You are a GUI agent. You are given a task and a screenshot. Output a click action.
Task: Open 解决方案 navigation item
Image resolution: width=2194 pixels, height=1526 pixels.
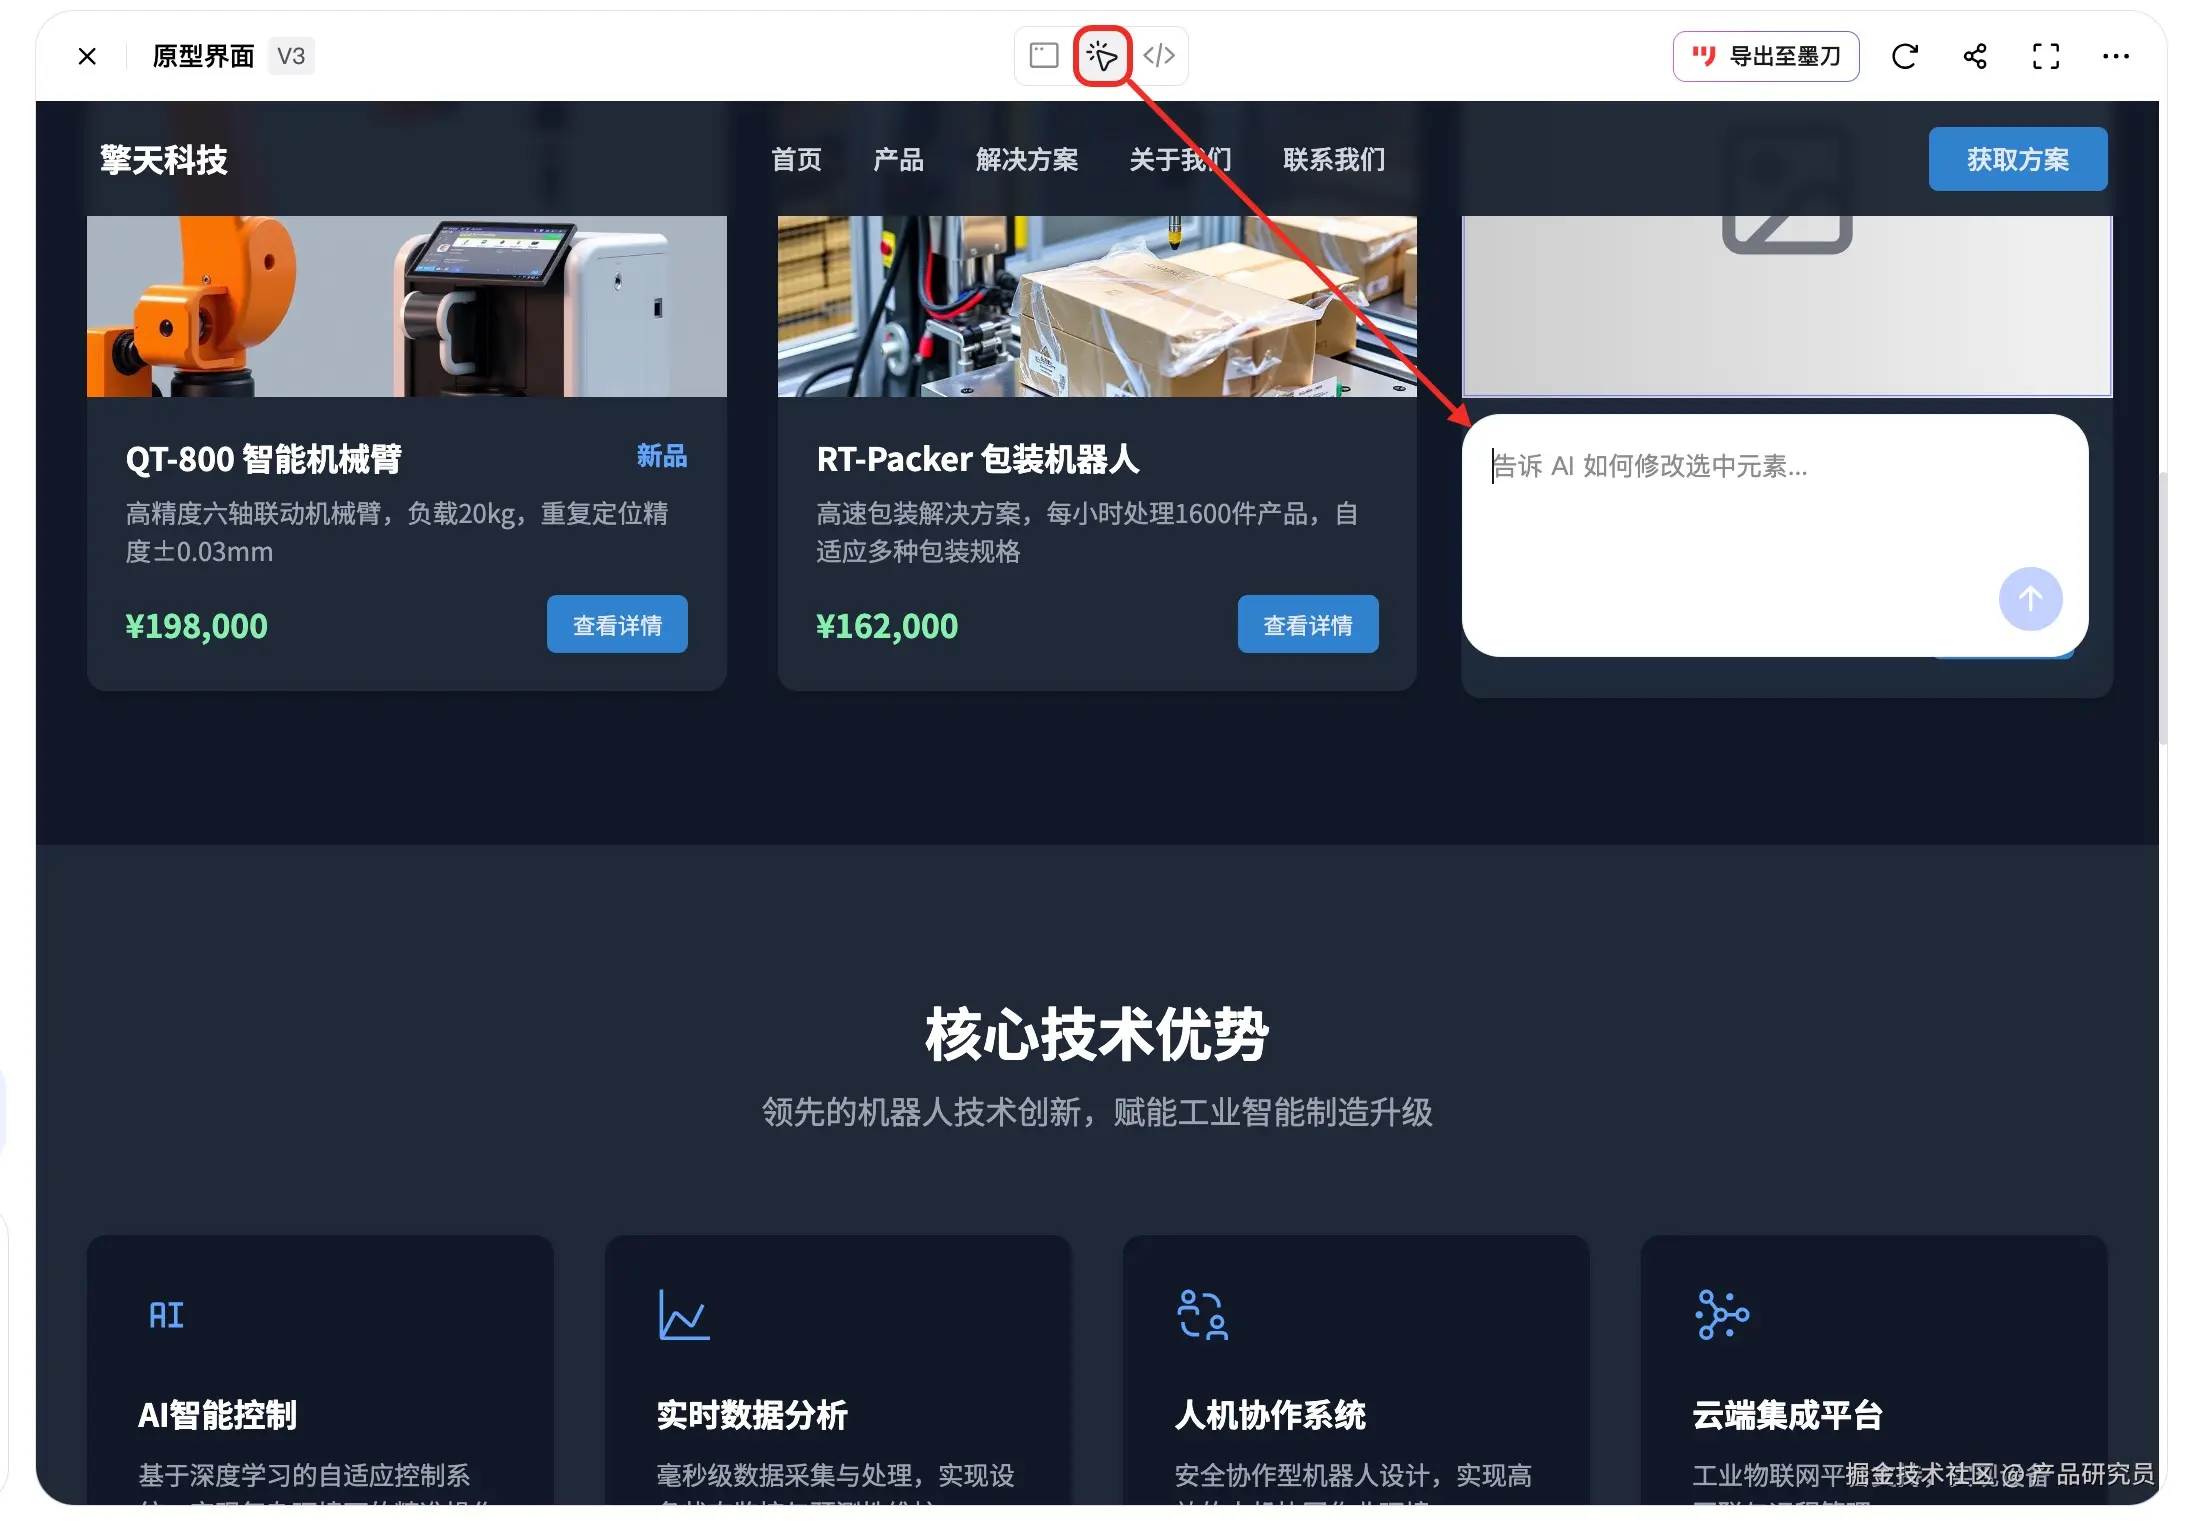[1026, 160]
